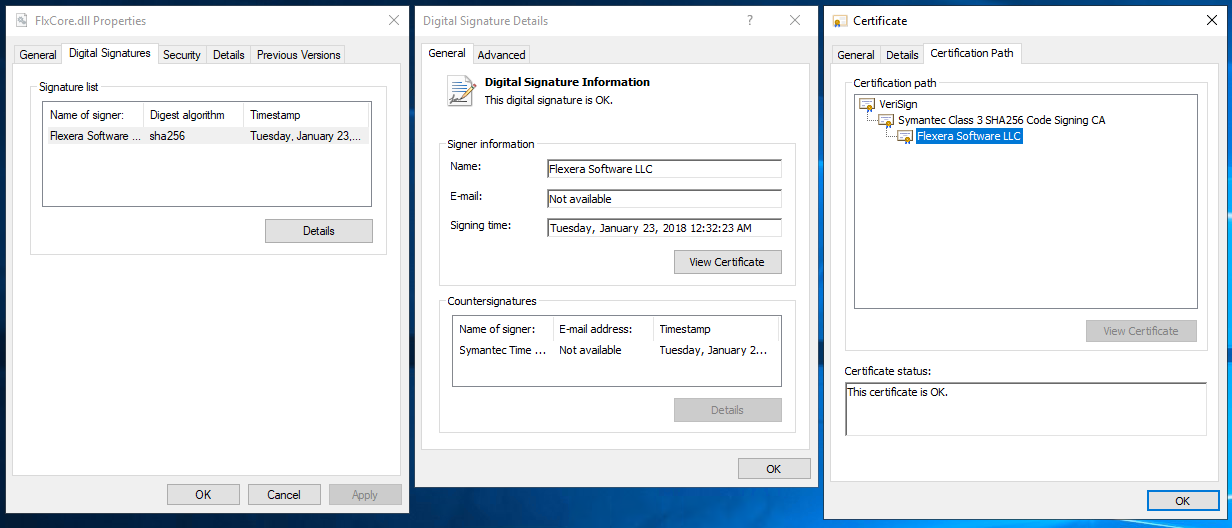Screen dimensions: 1232x528
Task: Select VeriSign node in certification path
Action: 898,104
